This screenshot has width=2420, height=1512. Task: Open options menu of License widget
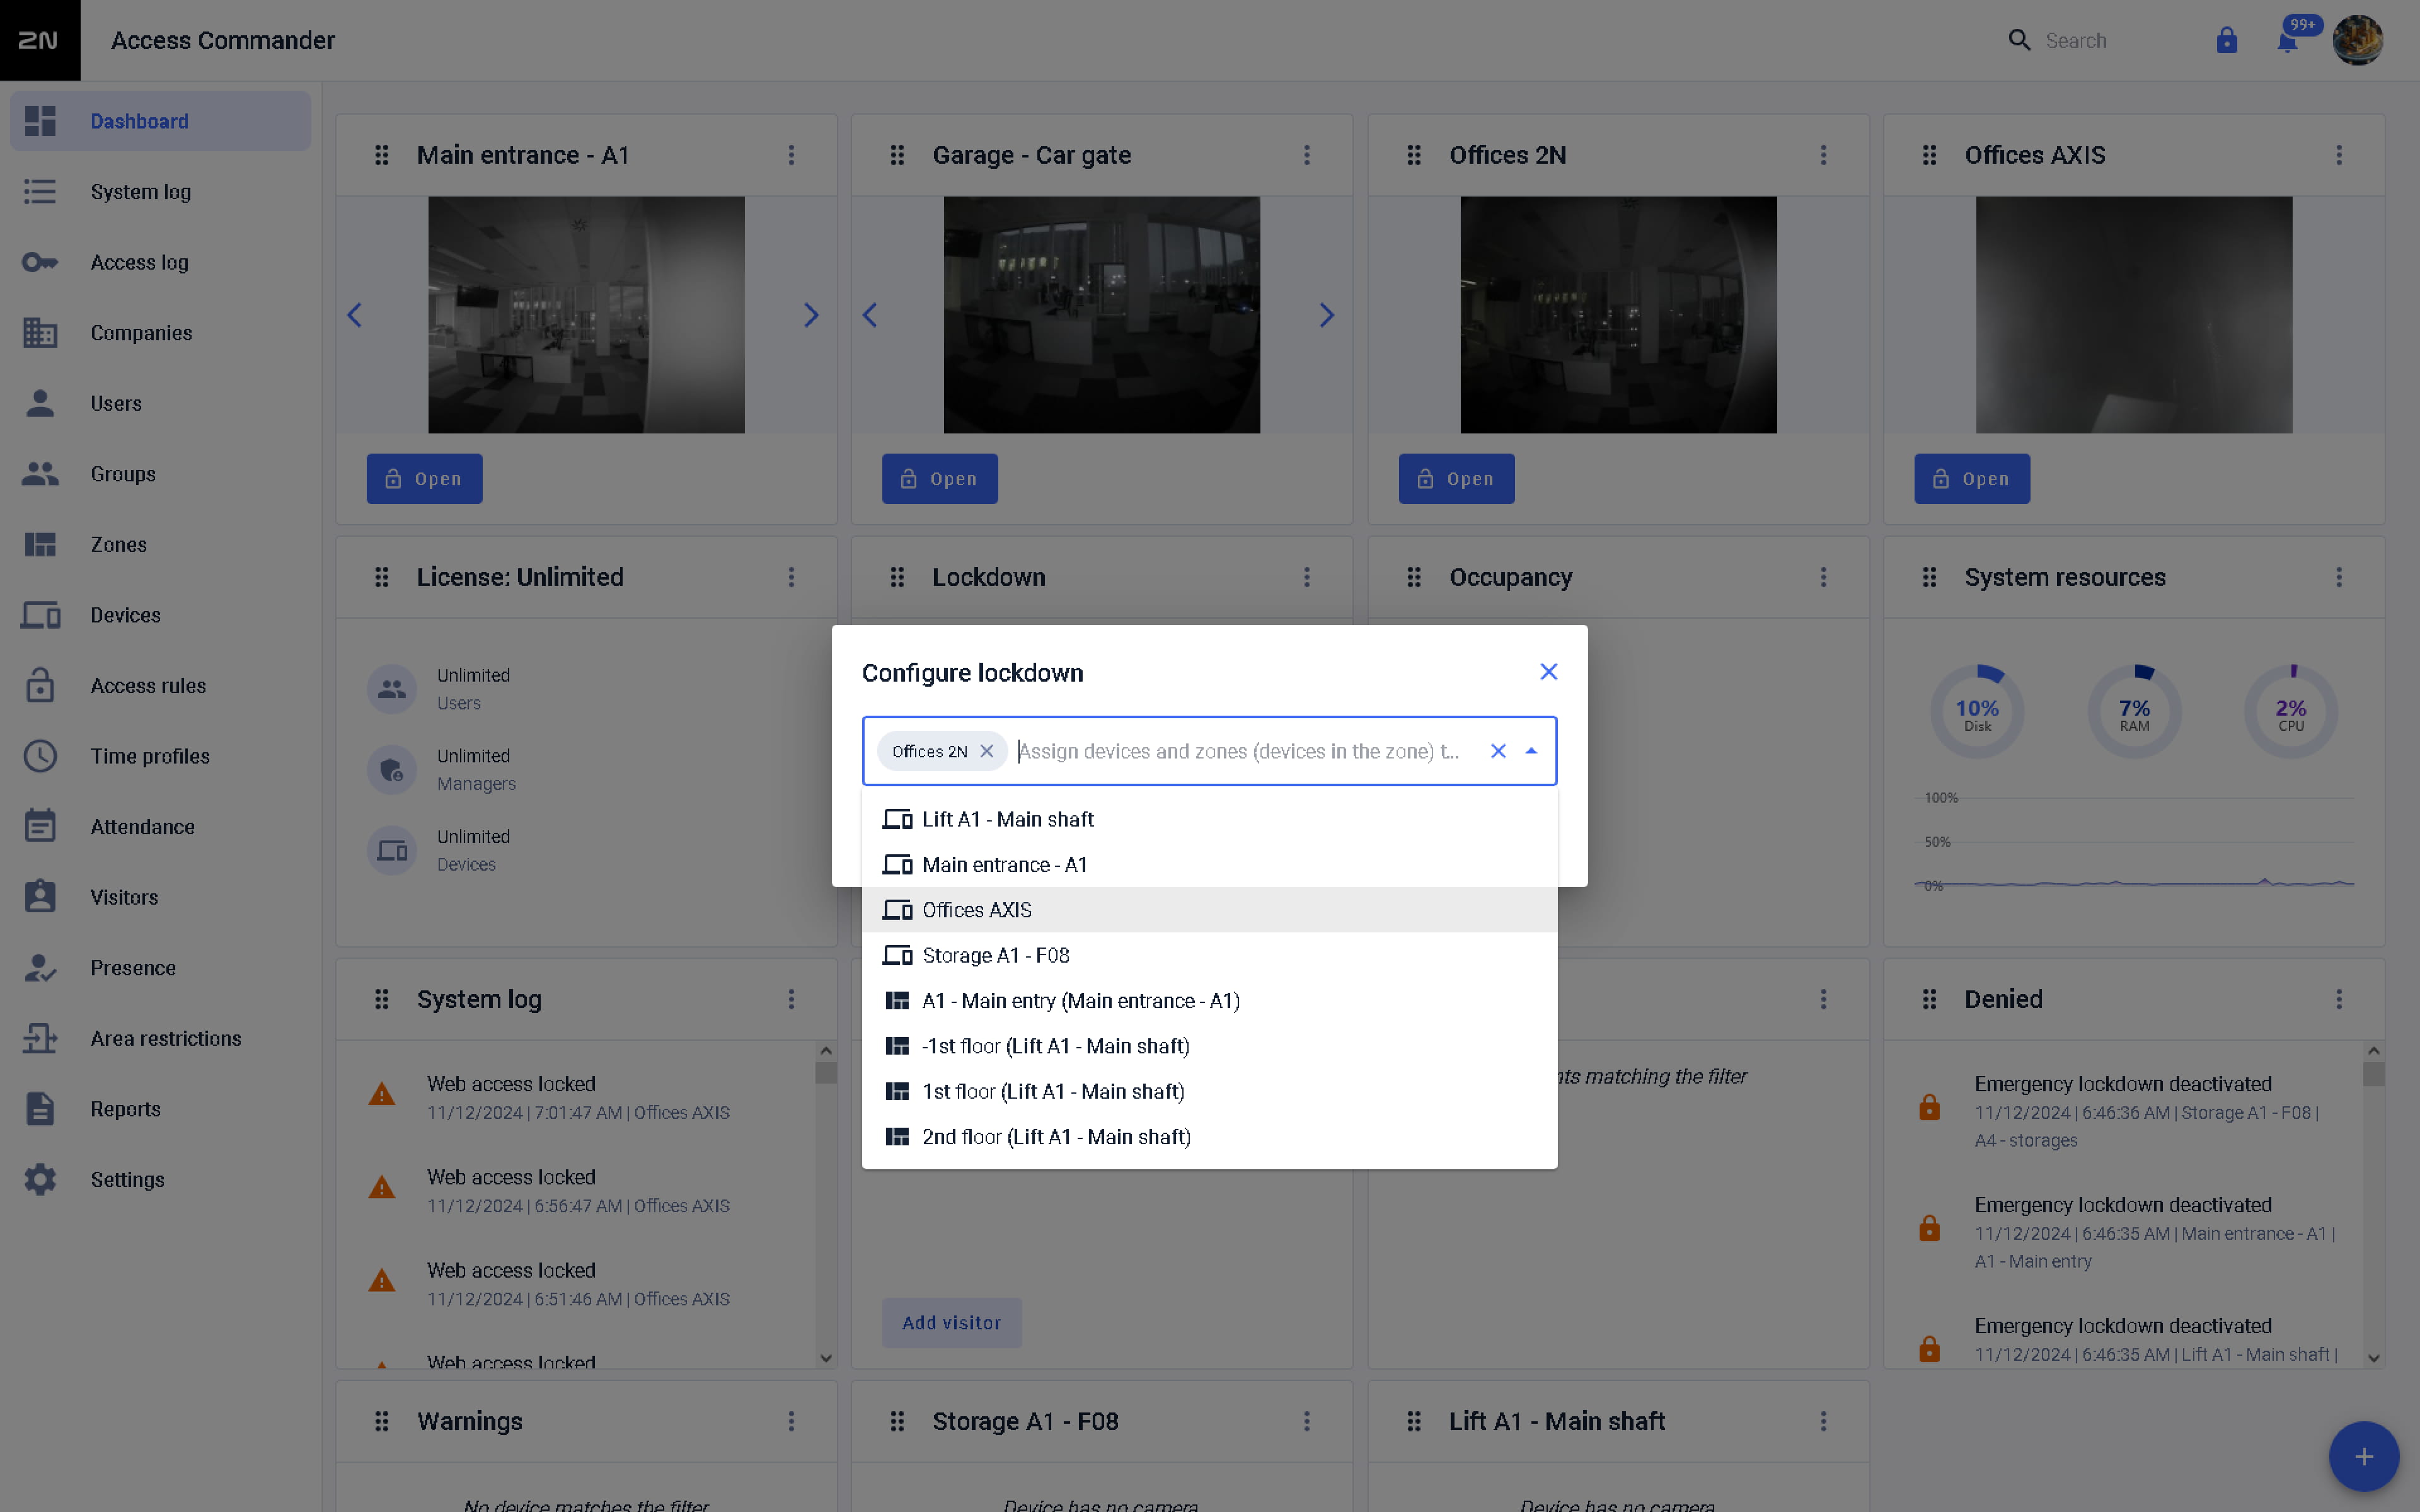click(791, 577)
